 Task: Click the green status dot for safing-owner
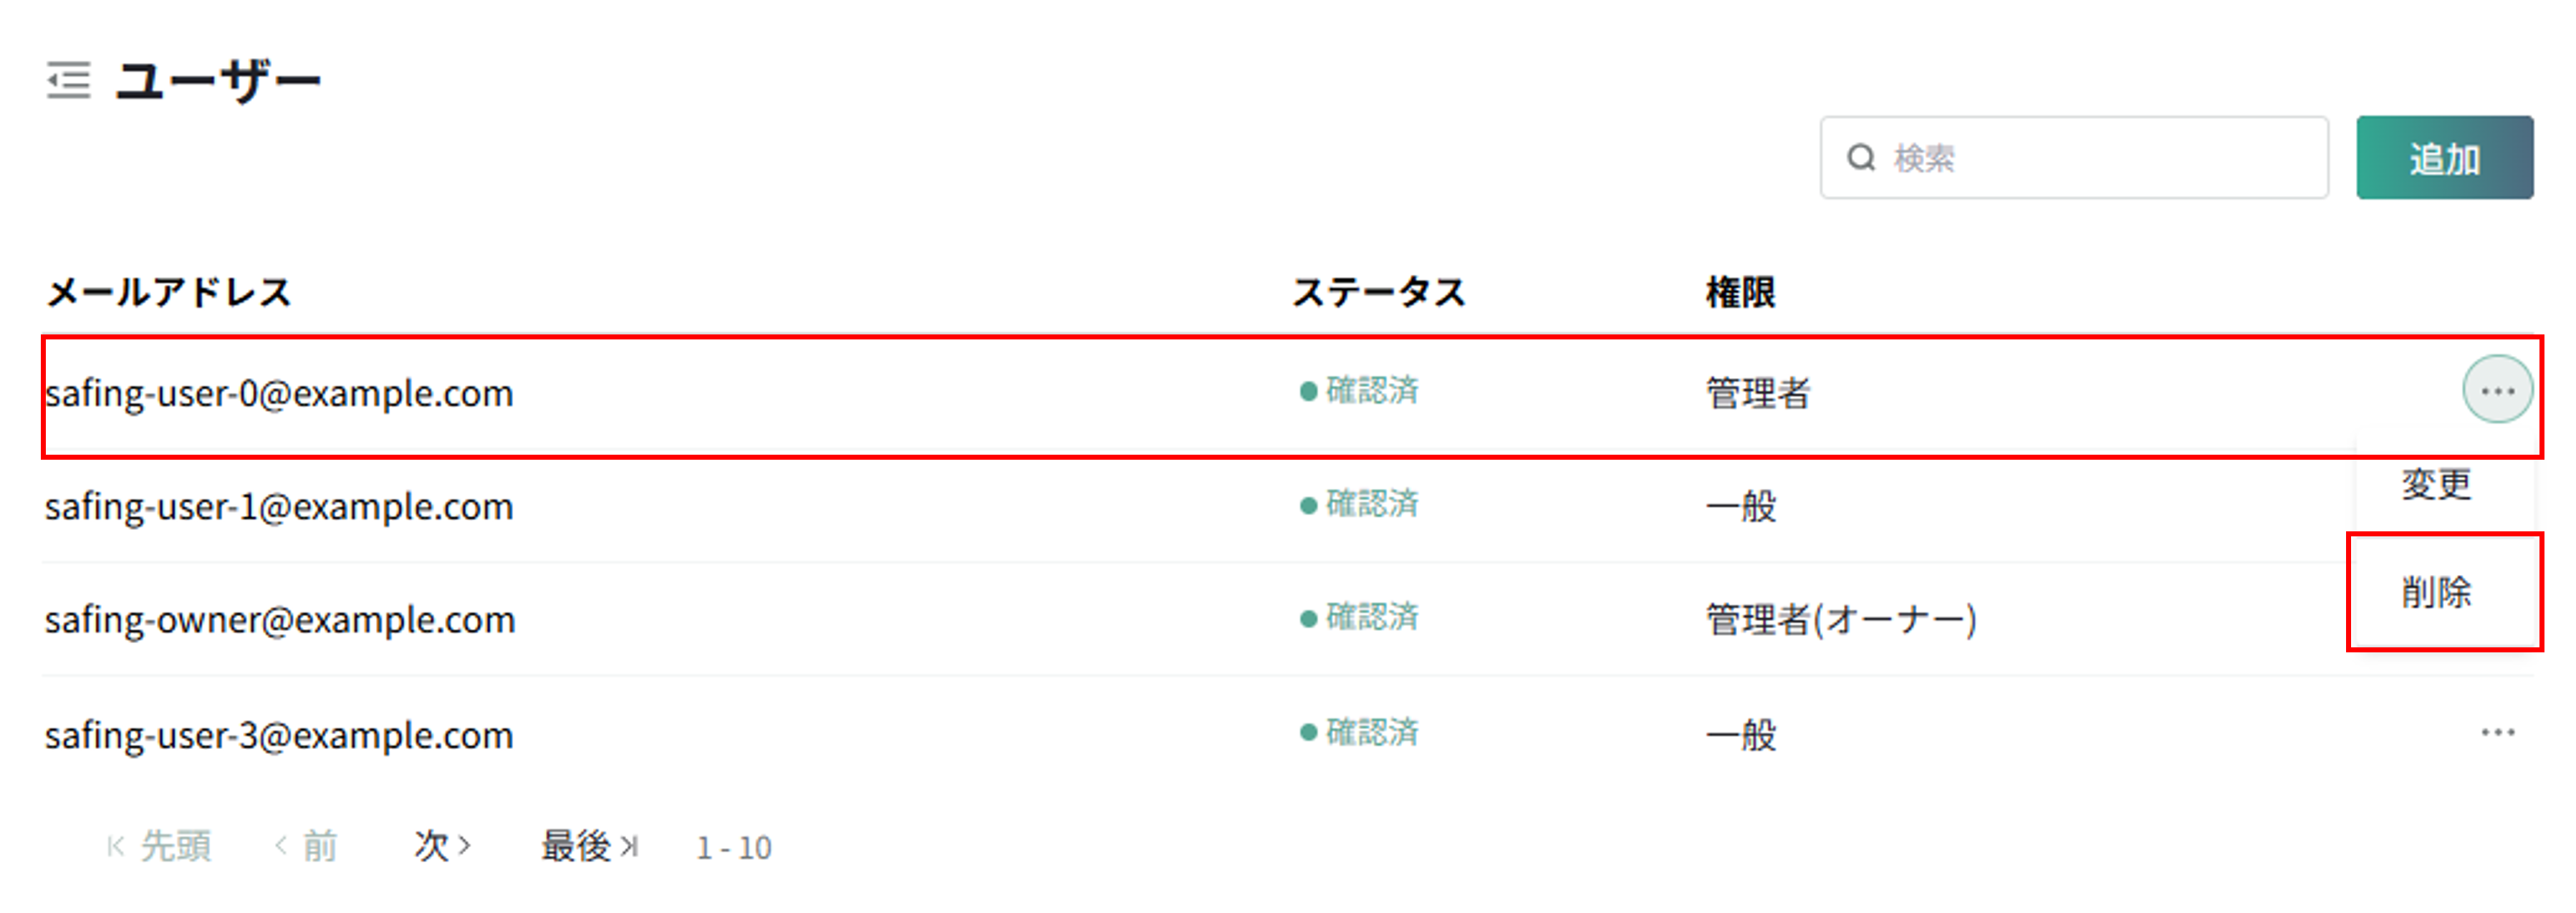point(1308,619)
